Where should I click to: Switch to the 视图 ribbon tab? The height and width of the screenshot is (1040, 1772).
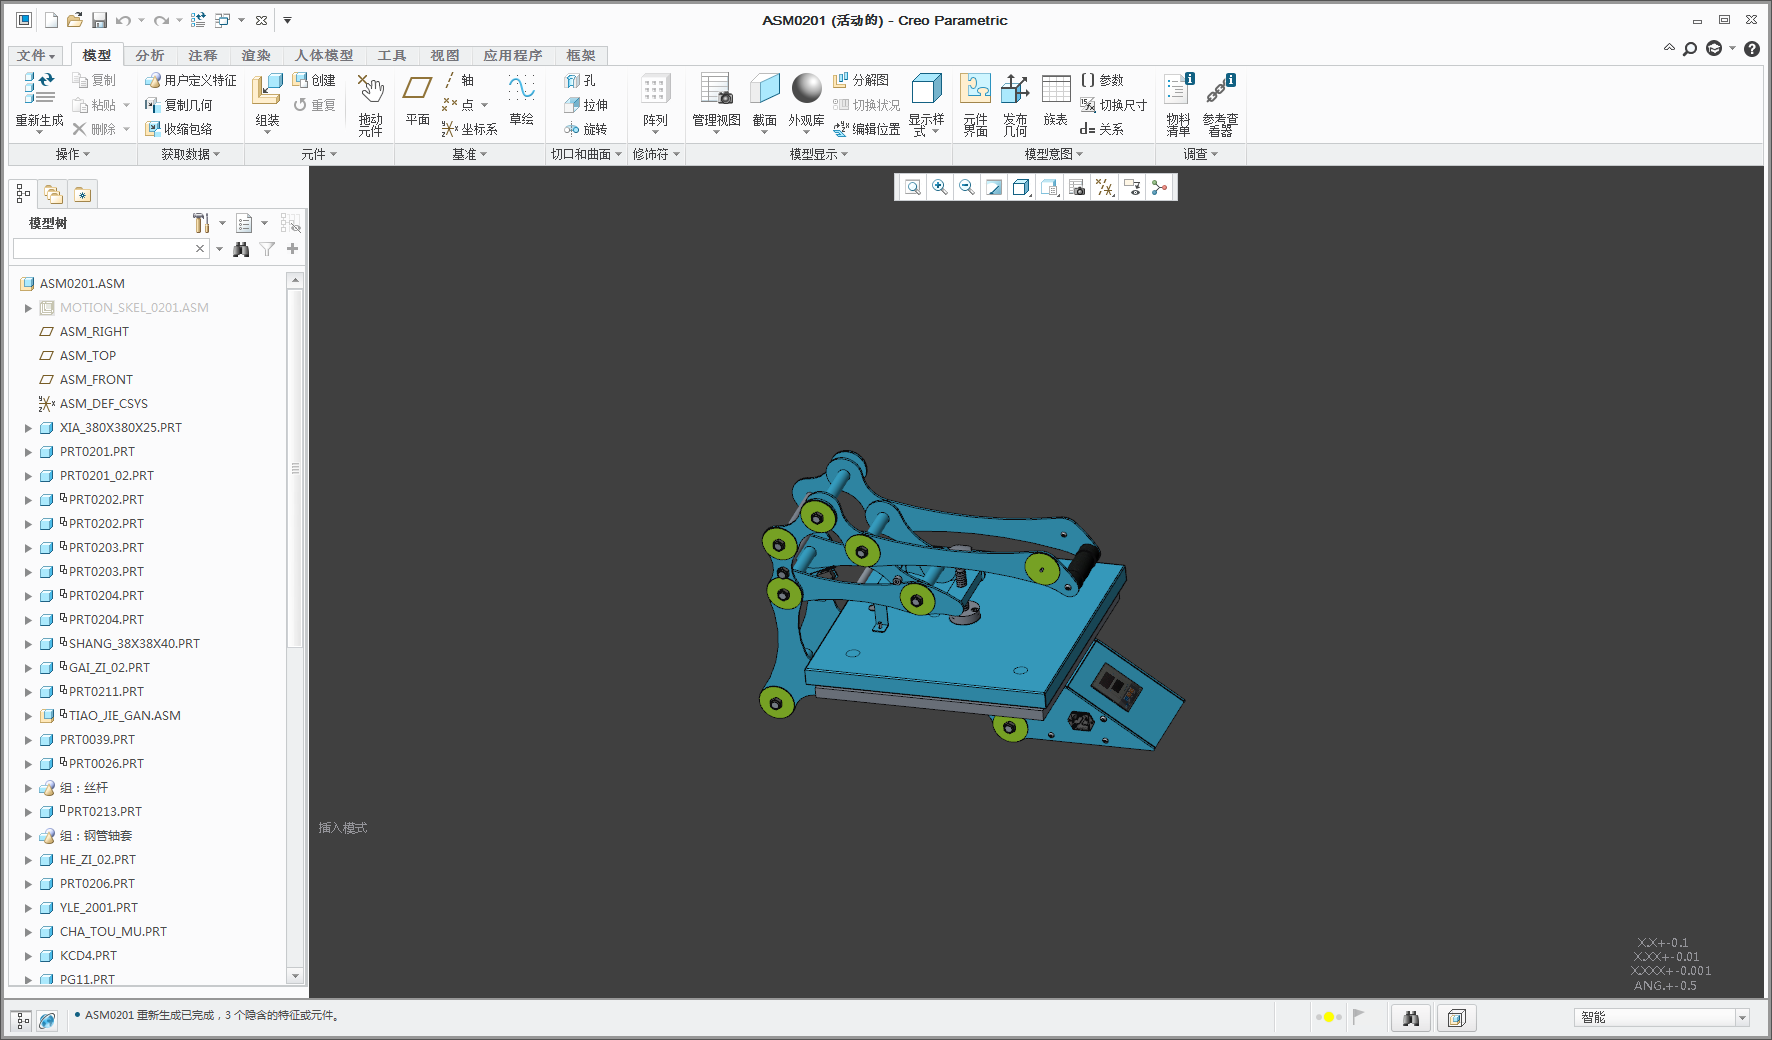coord(445,56)
